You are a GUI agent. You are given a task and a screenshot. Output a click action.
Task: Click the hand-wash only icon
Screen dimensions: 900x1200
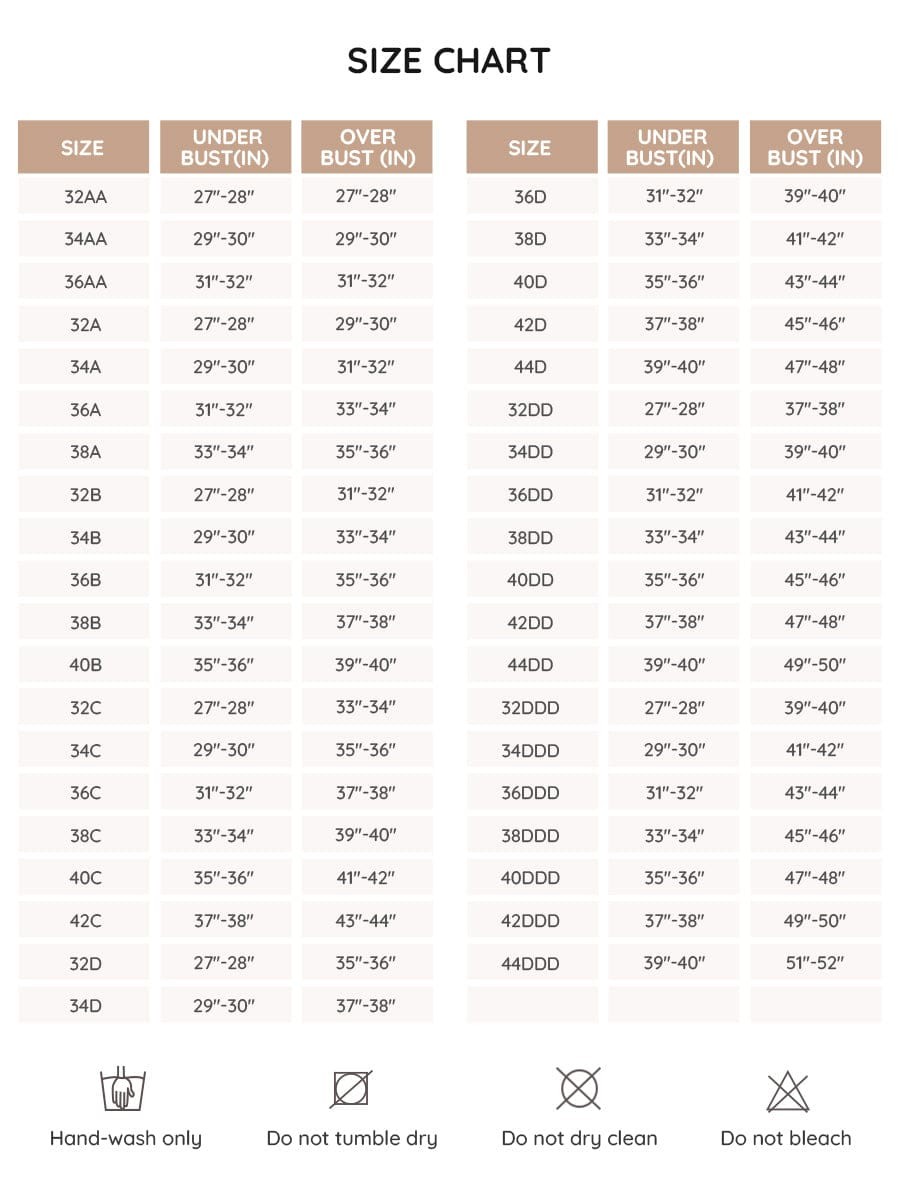tap(117, 1088)
